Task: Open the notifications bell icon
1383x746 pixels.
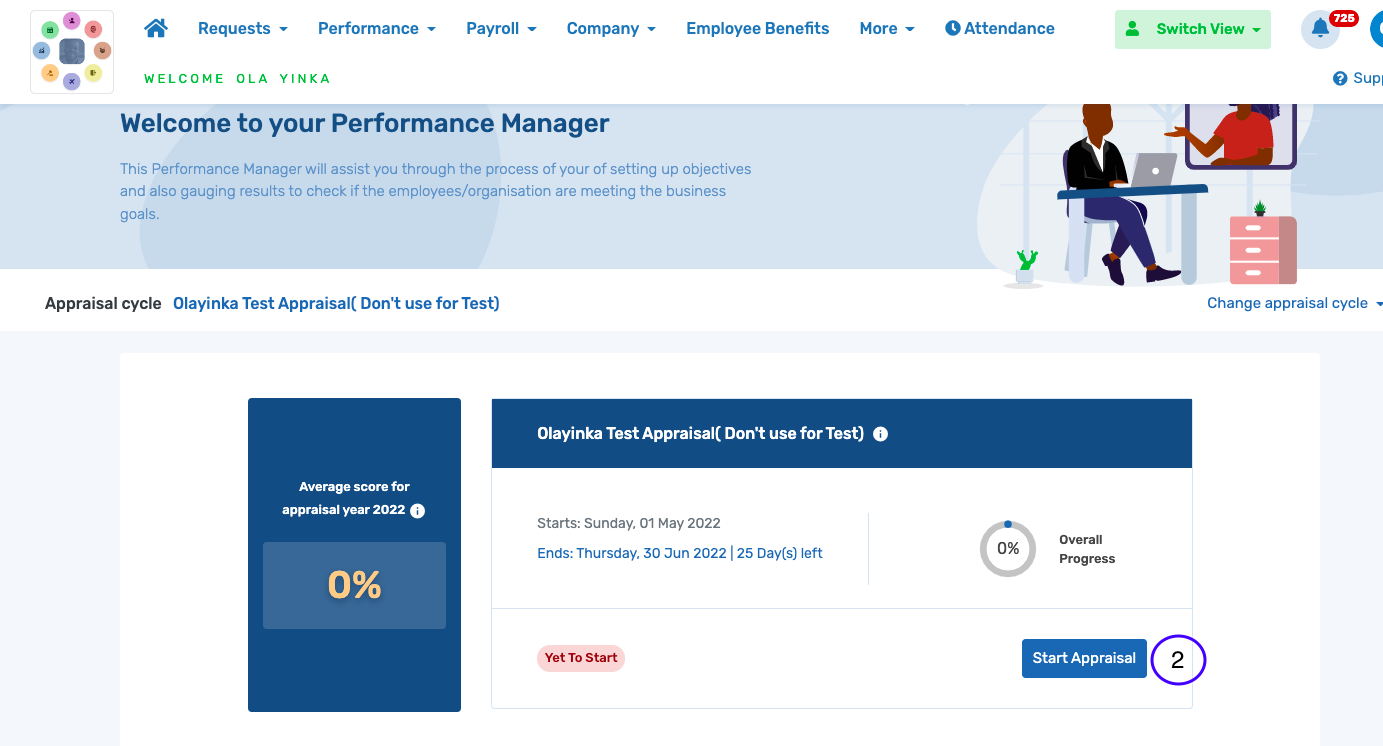Action: 1320,29
